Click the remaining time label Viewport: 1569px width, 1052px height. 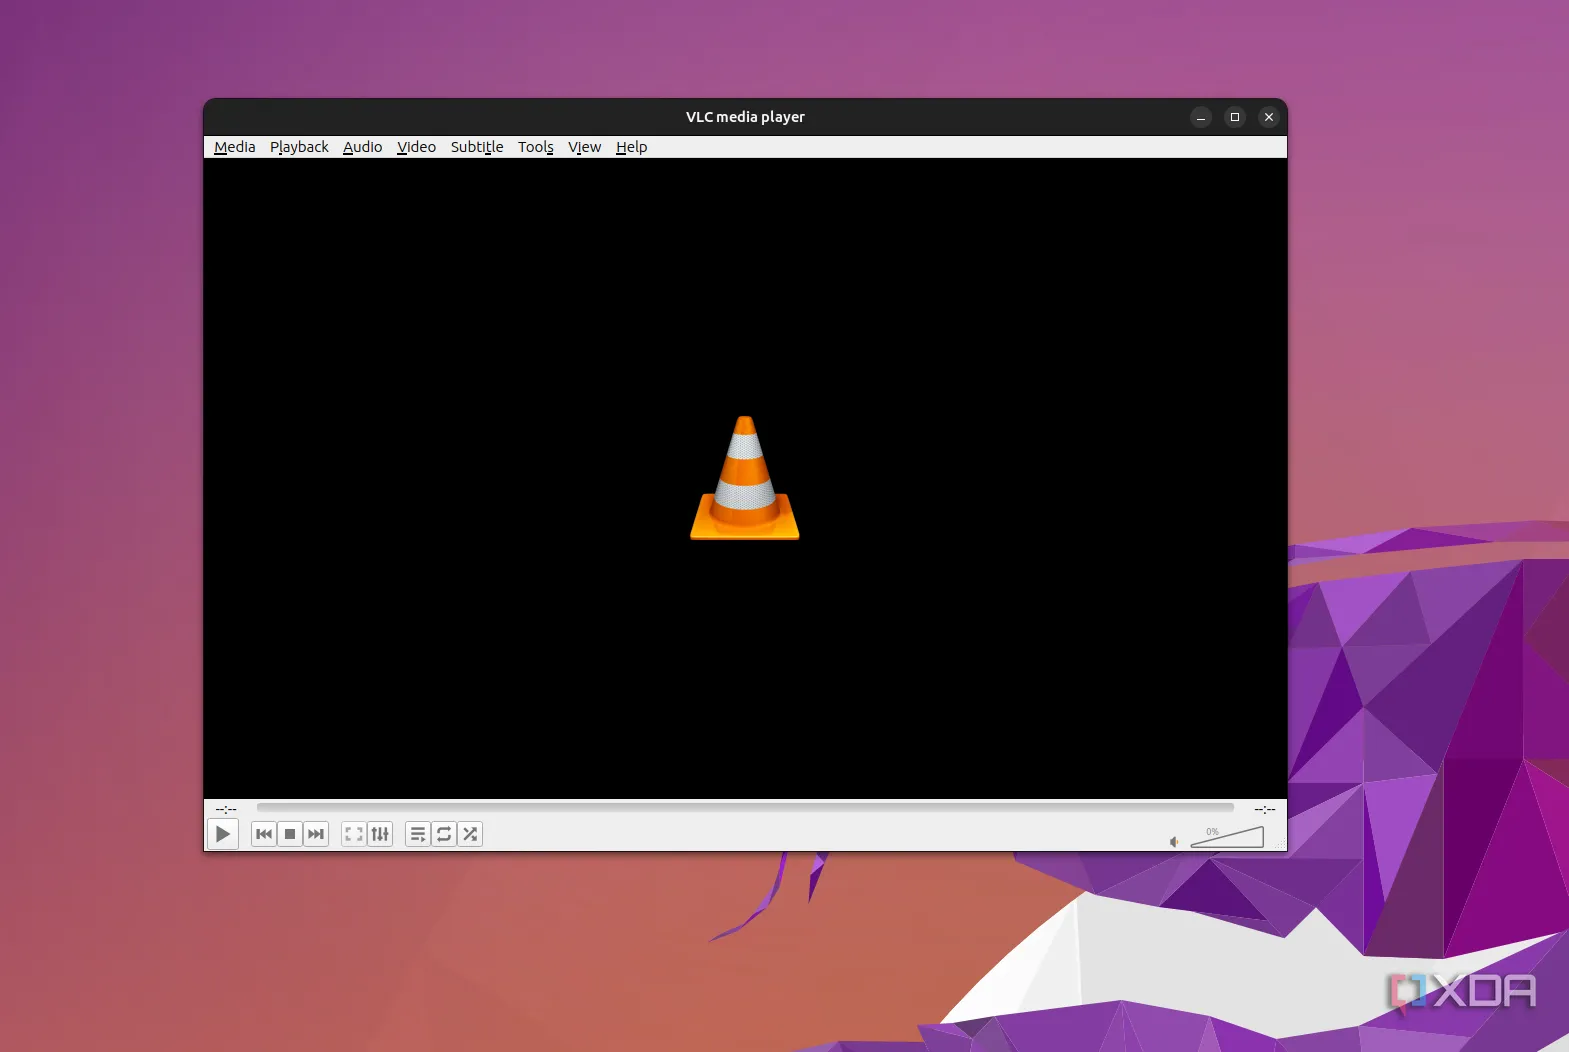(1264, 809)
